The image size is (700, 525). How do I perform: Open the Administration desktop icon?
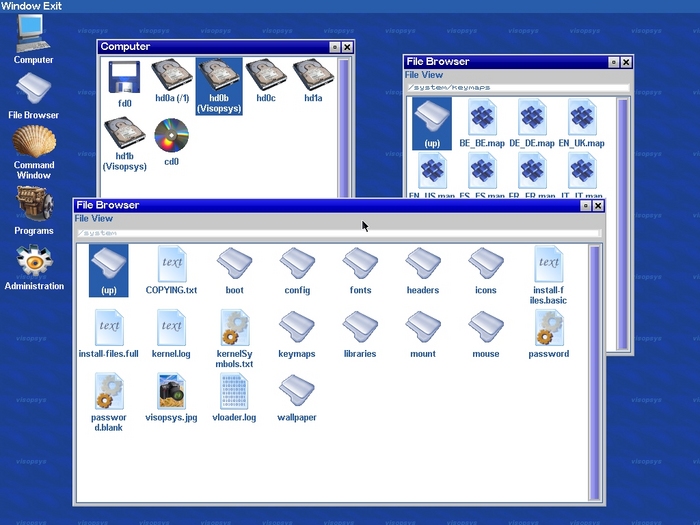click(x=33, y=262)
